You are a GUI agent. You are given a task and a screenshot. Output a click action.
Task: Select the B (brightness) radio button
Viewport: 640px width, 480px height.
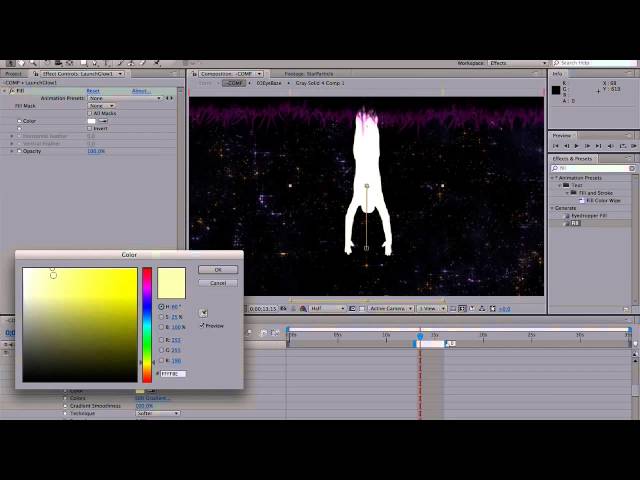click(x=161, y=327)
